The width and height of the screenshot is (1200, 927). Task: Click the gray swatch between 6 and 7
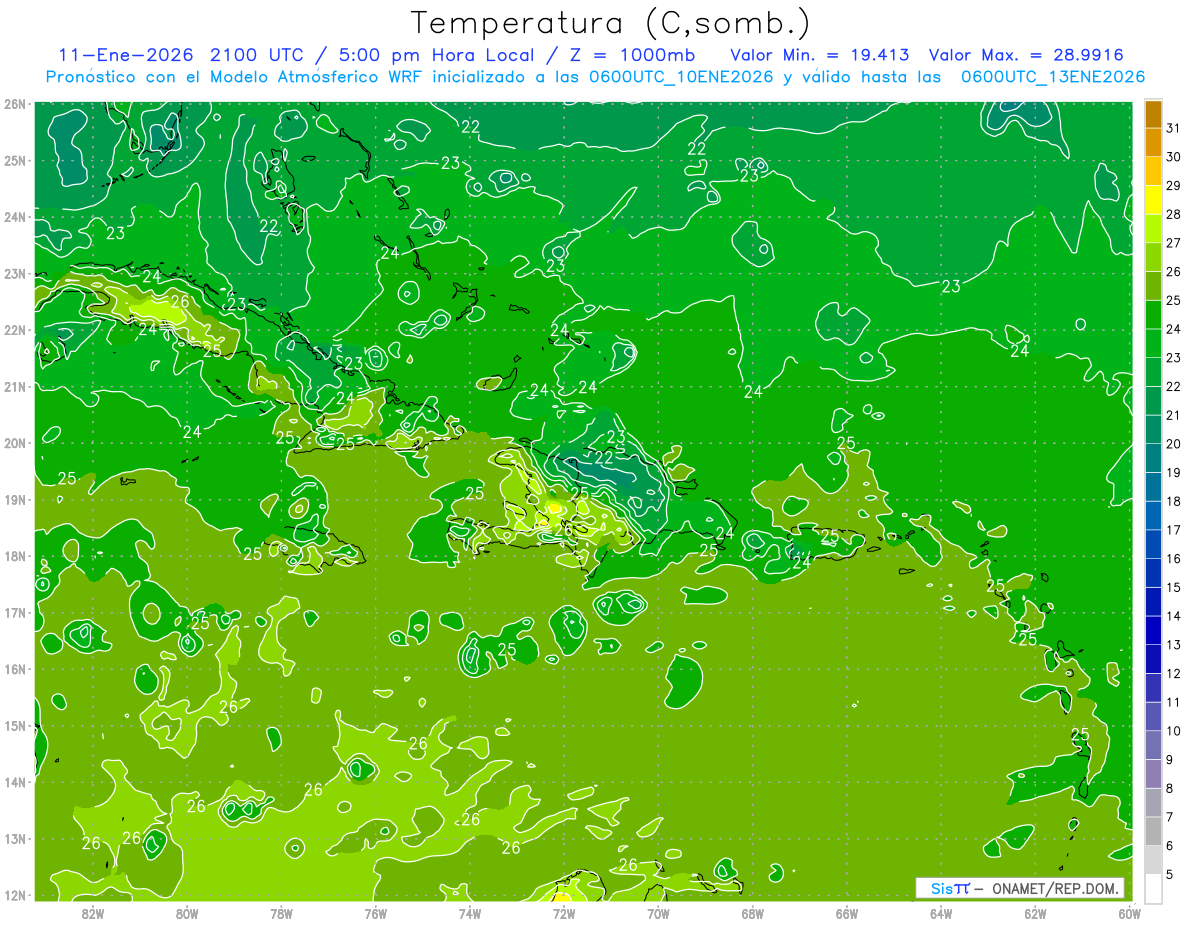click(x=1153, y=832)
